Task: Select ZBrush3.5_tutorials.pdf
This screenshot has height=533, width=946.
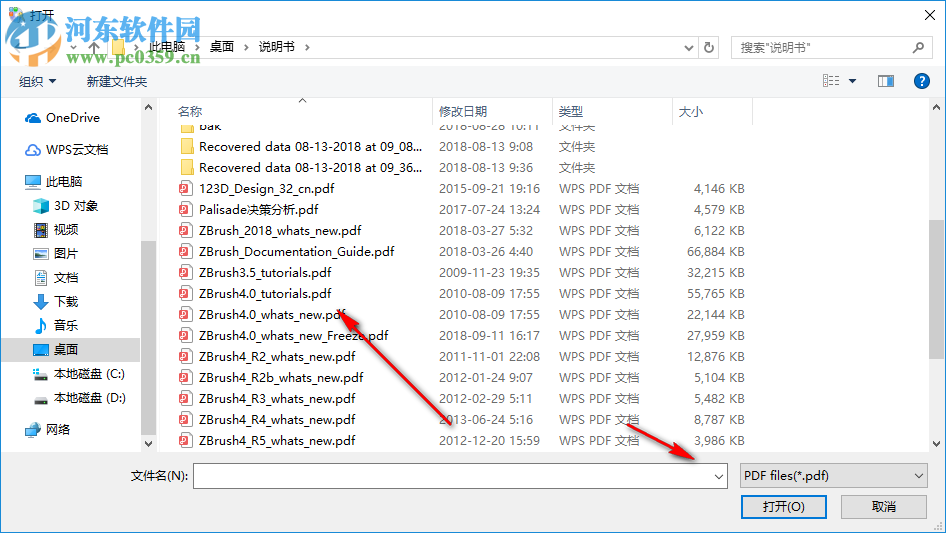Action: 265,273
